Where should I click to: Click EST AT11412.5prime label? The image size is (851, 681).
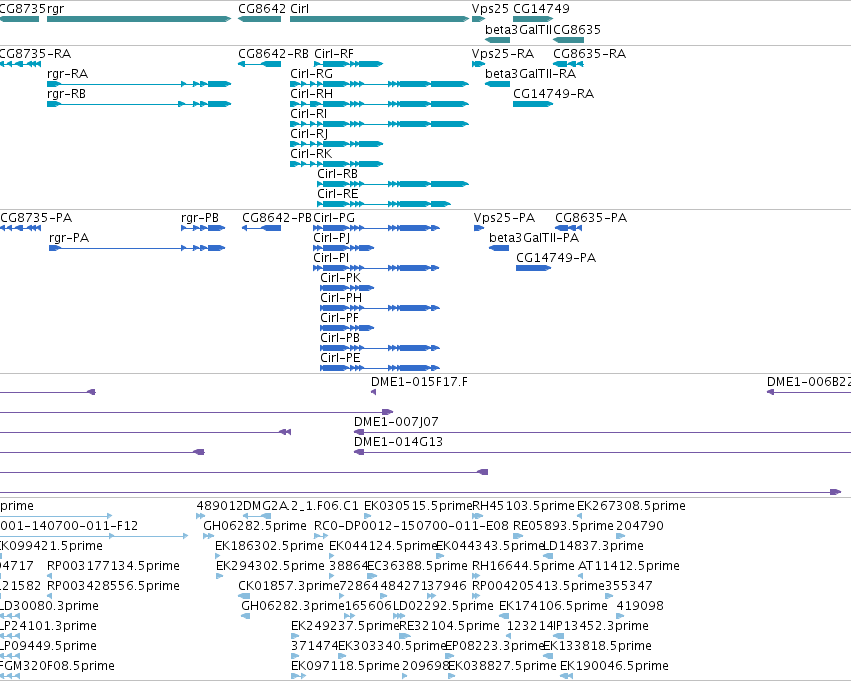[x=628, y=567]
